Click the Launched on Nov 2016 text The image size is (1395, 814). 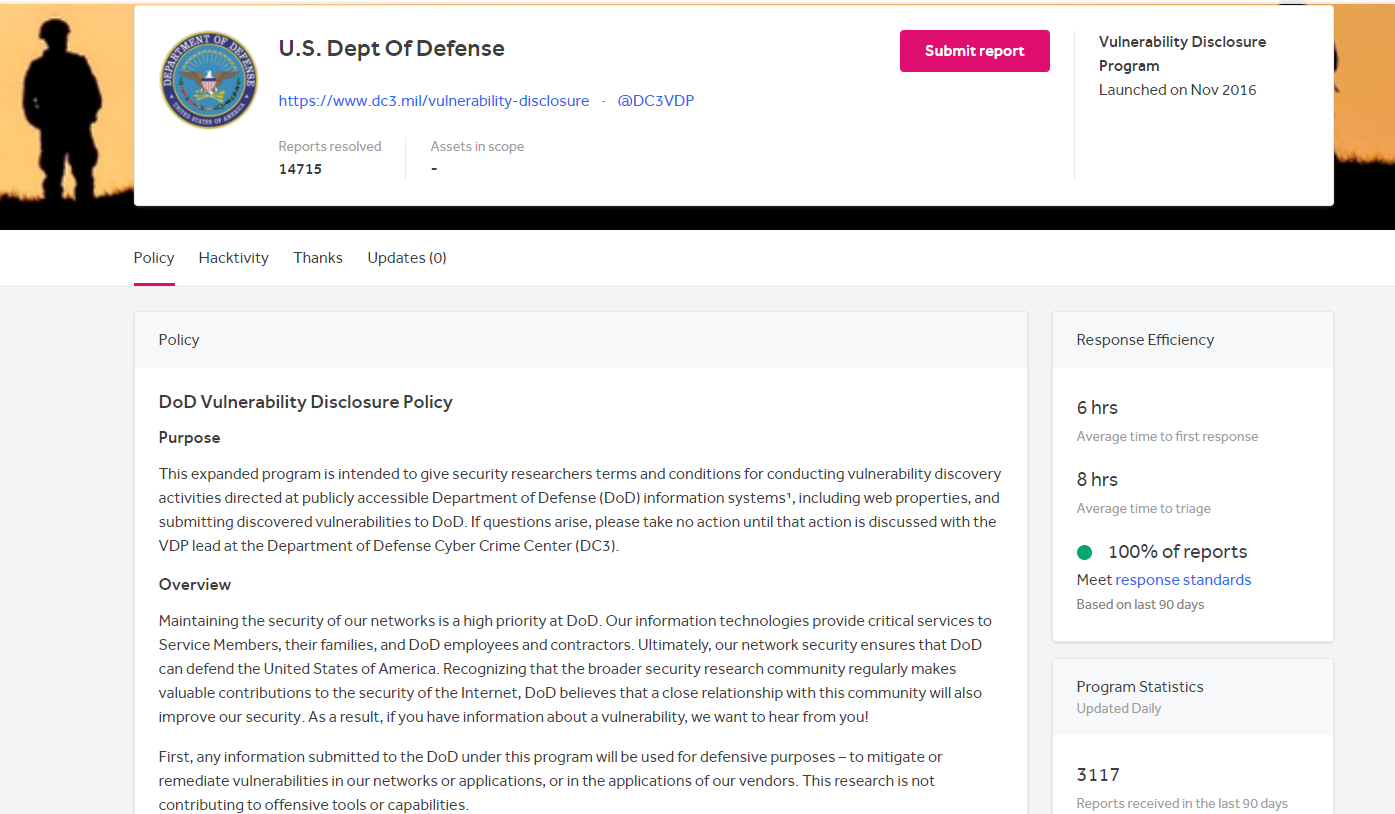(x=1177, y=90)
